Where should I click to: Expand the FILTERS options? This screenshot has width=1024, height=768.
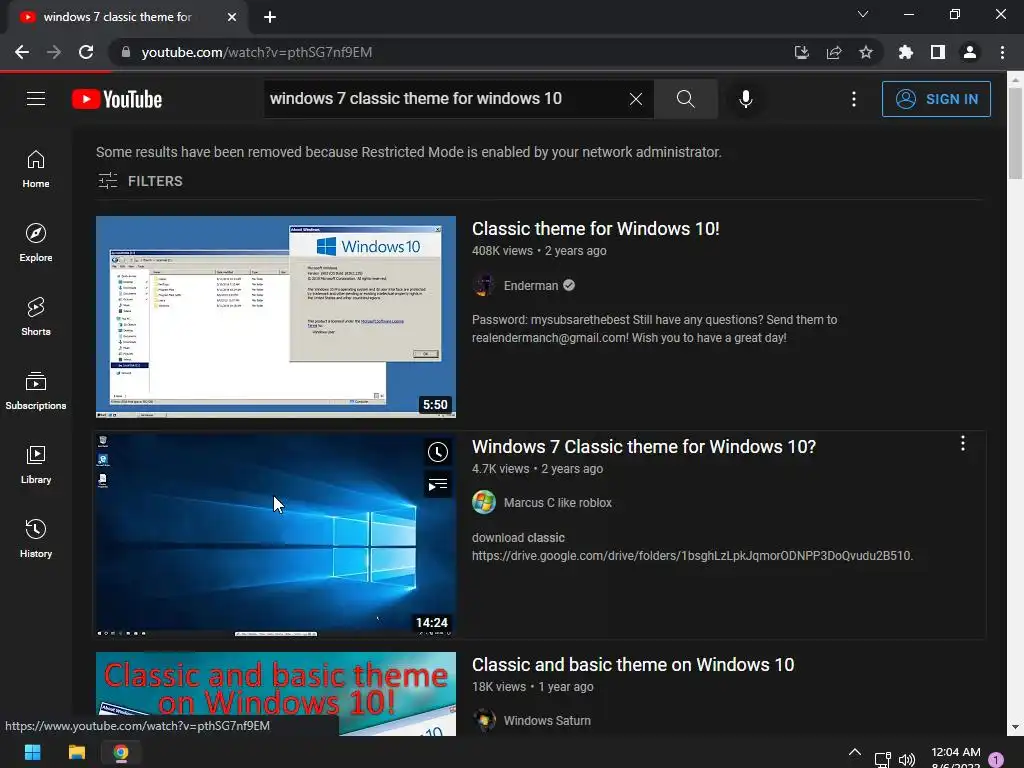(x=140, y=181)
